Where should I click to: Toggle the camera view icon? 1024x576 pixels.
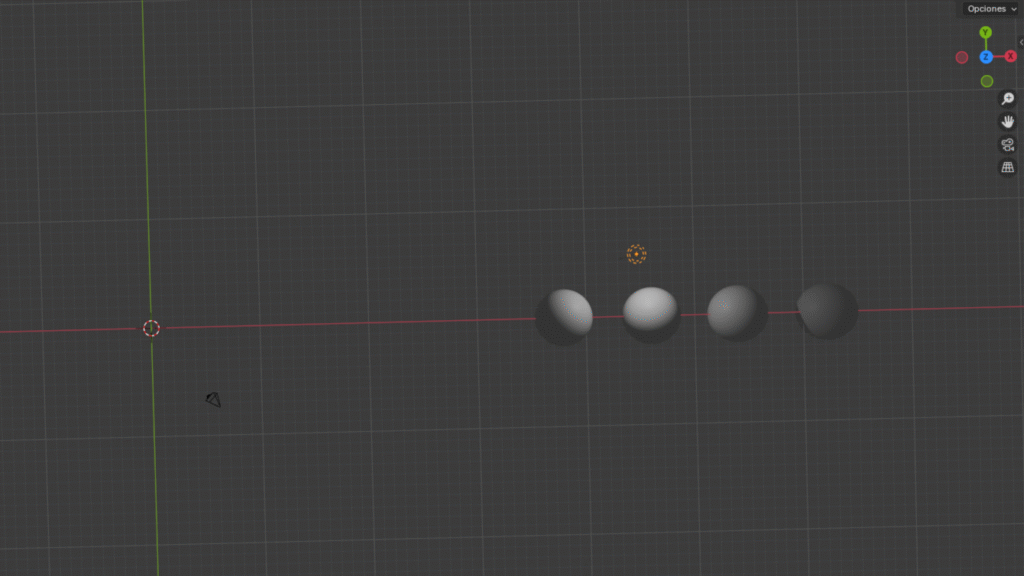click(1008, 144)
